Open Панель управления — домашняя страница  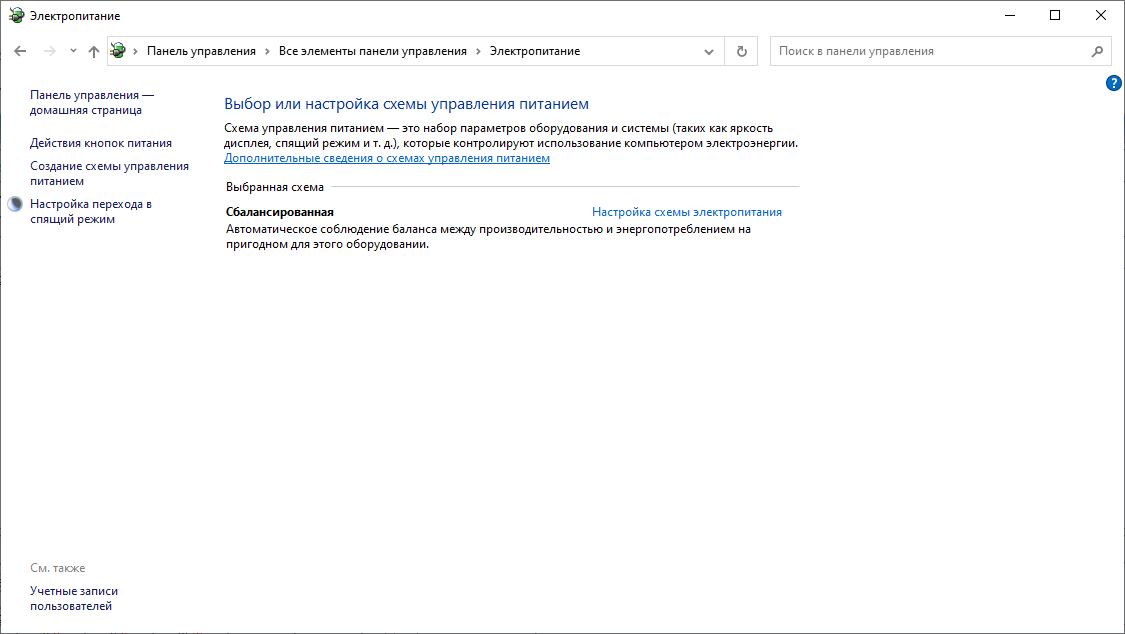point(92,103)
